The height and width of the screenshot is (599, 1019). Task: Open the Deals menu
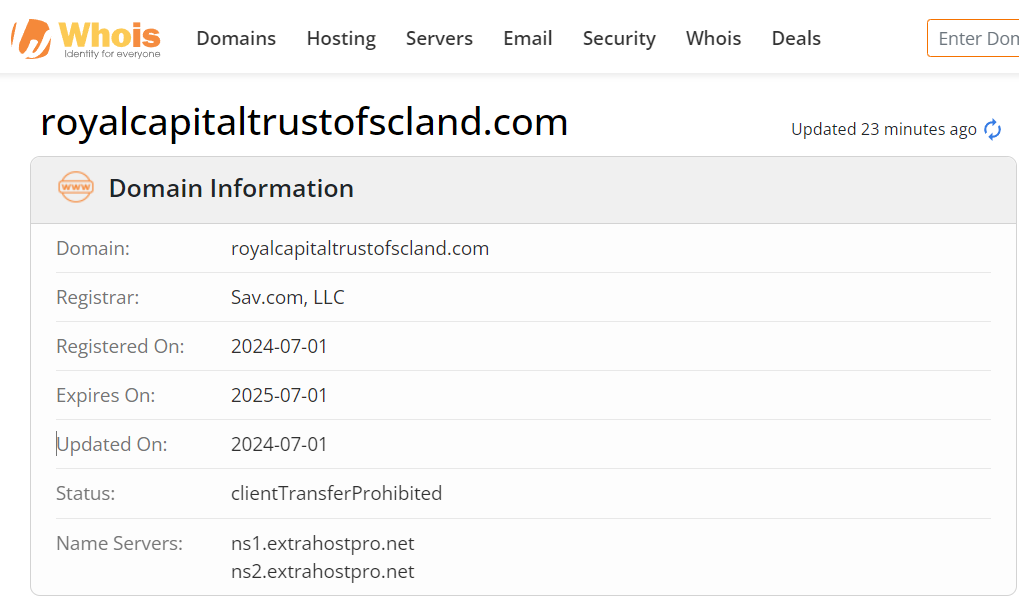tap(796, 38)
